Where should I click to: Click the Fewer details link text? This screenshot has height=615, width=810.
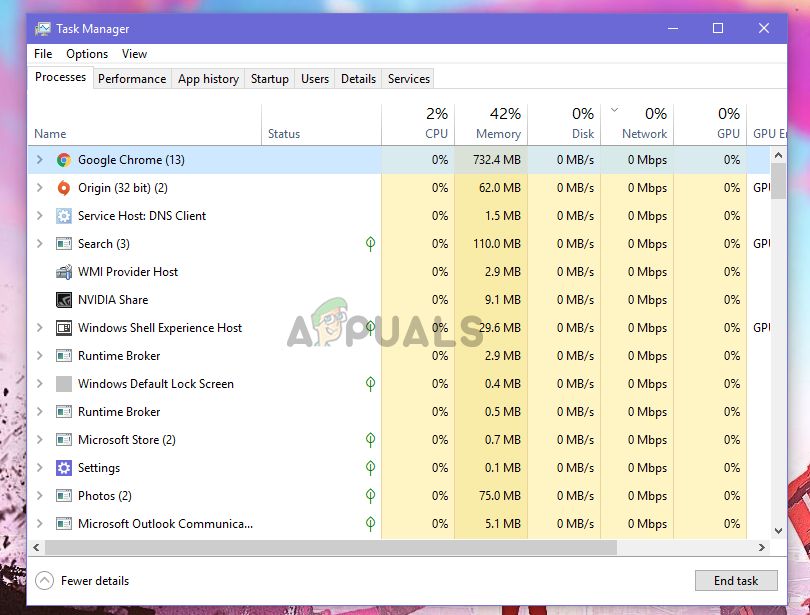pyautogui.click(x=95, y=581)
